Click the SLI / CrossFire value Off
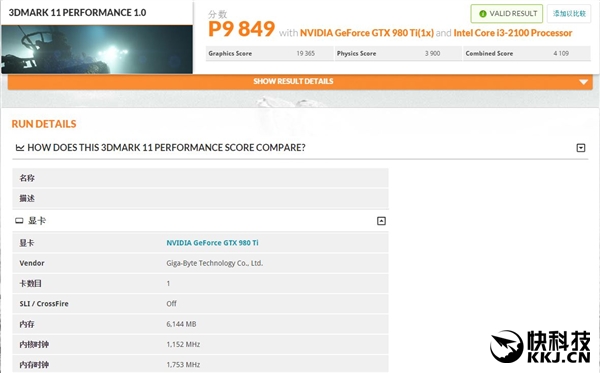The width and height of the screenshot is (600, 373). coord(171,304)
